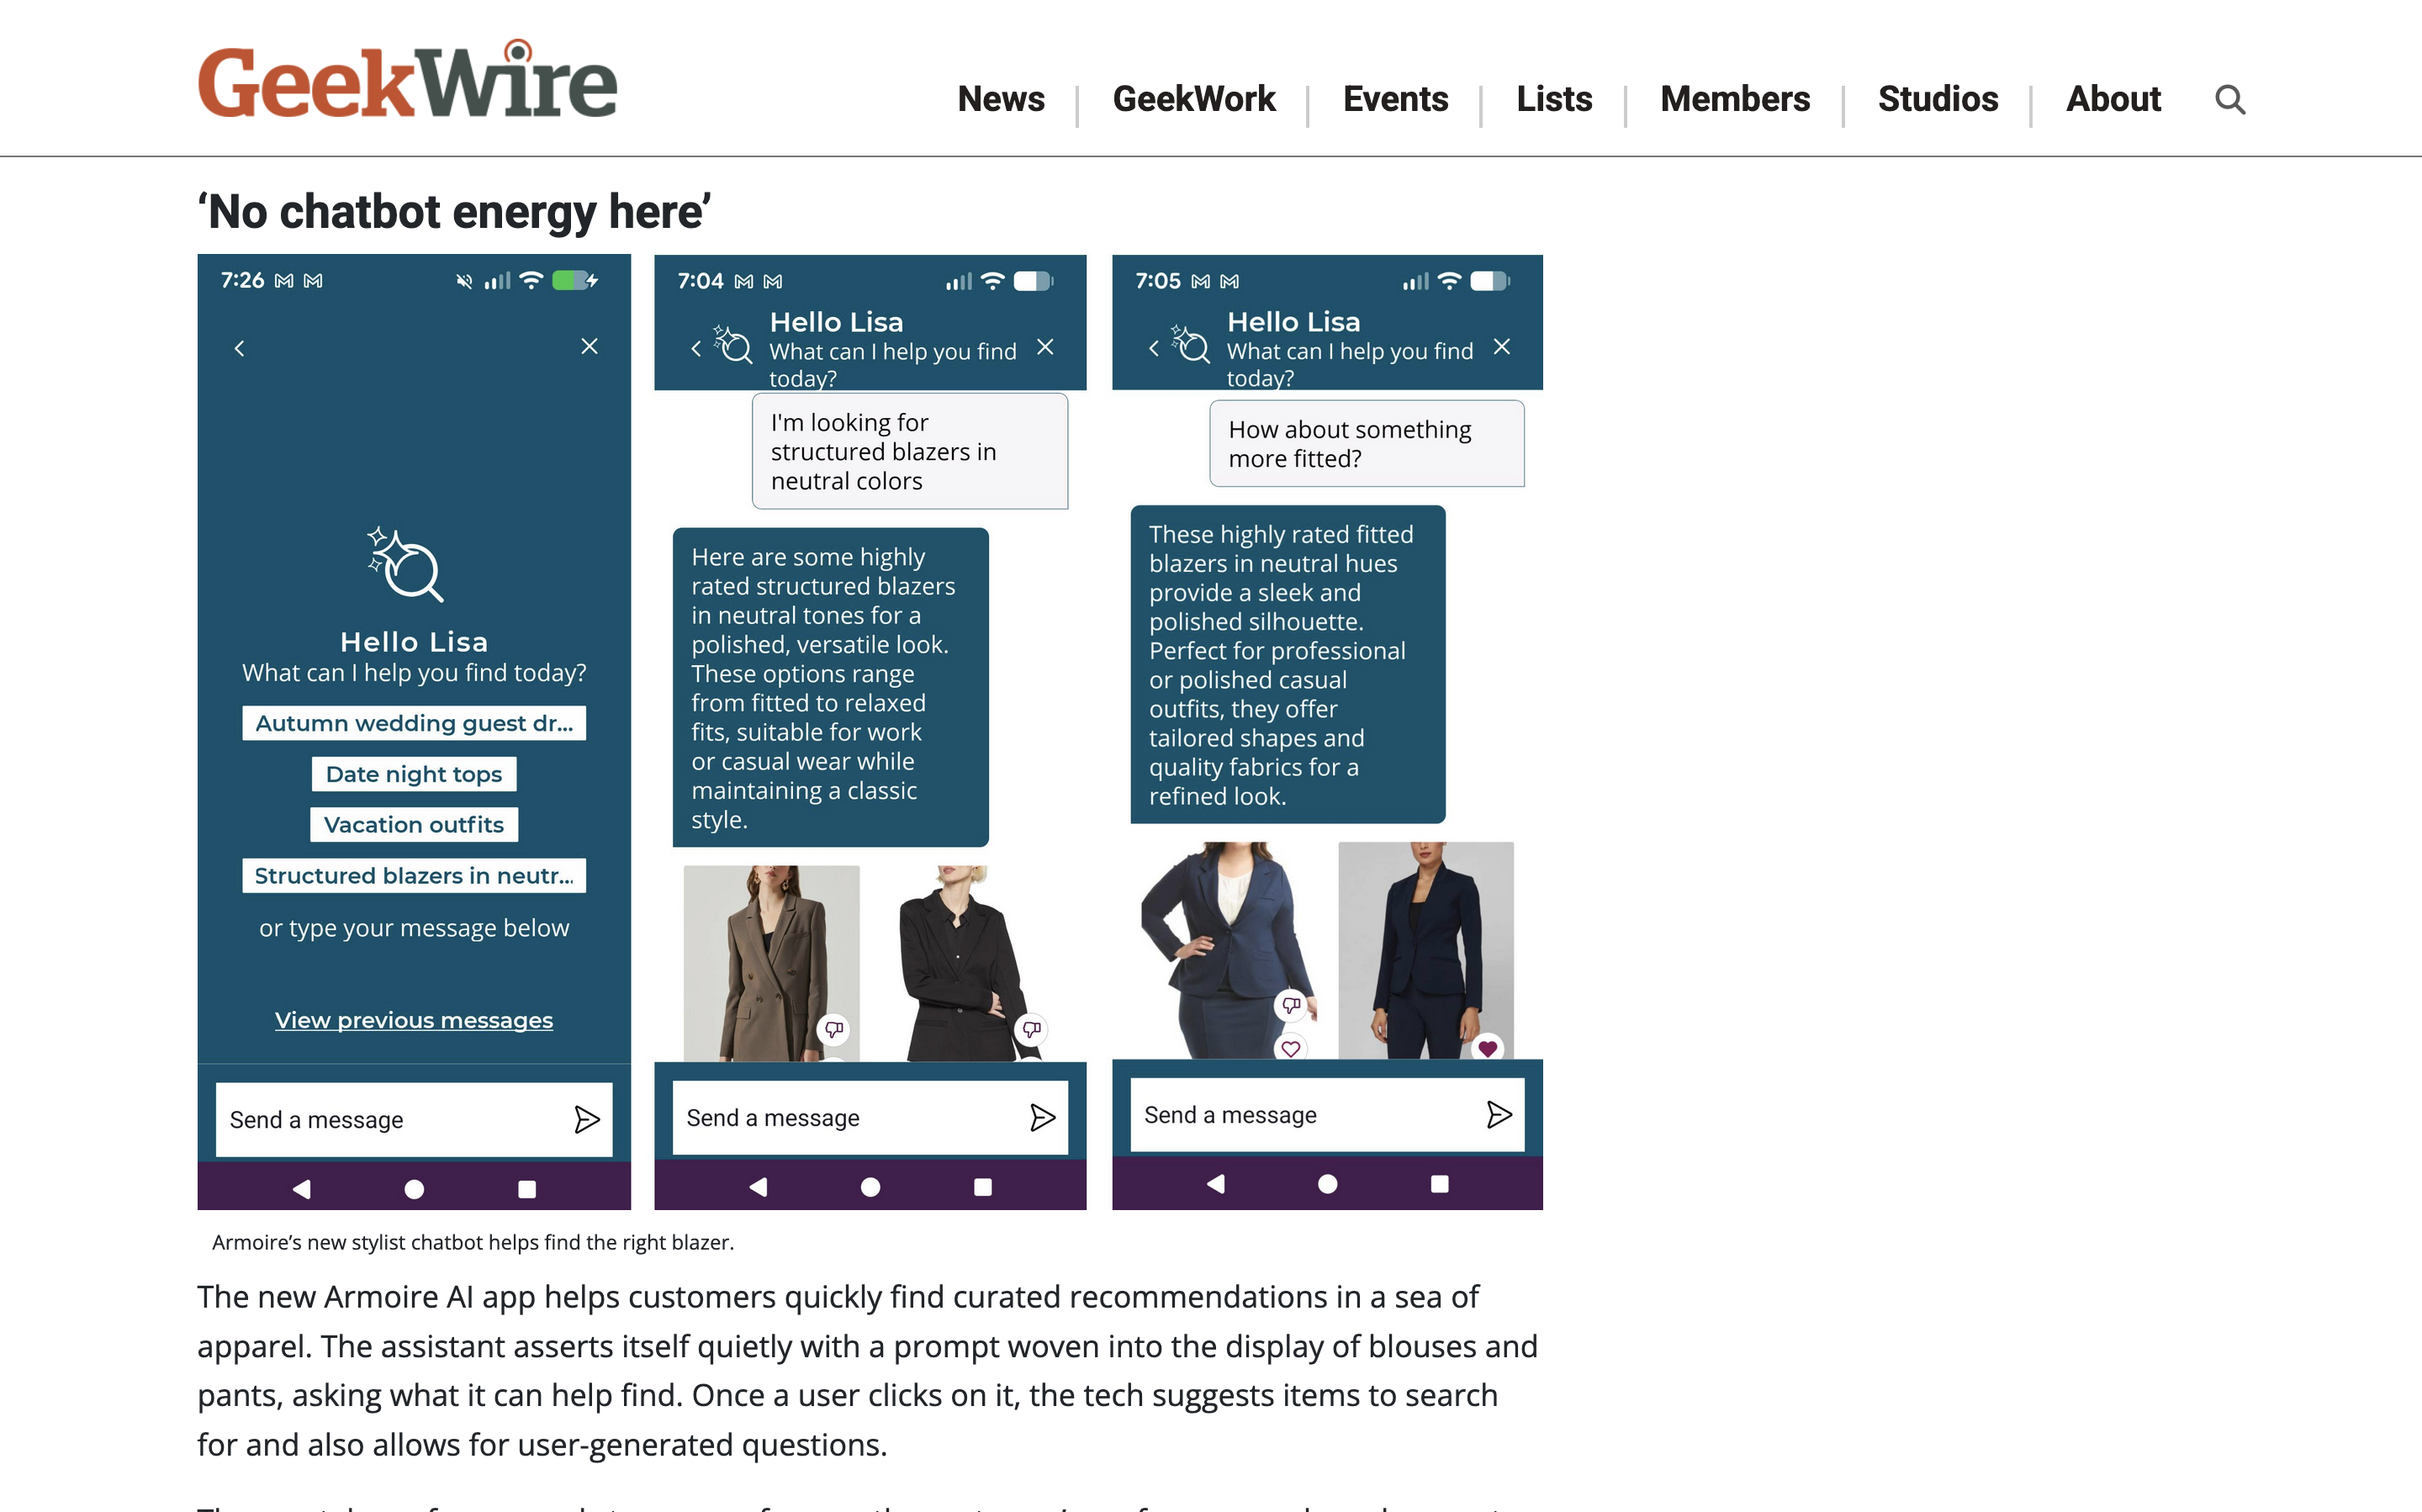2422x1512 pixels.
Task: Click back chevron in 7:26 phone screen
Action: point(239,348)
